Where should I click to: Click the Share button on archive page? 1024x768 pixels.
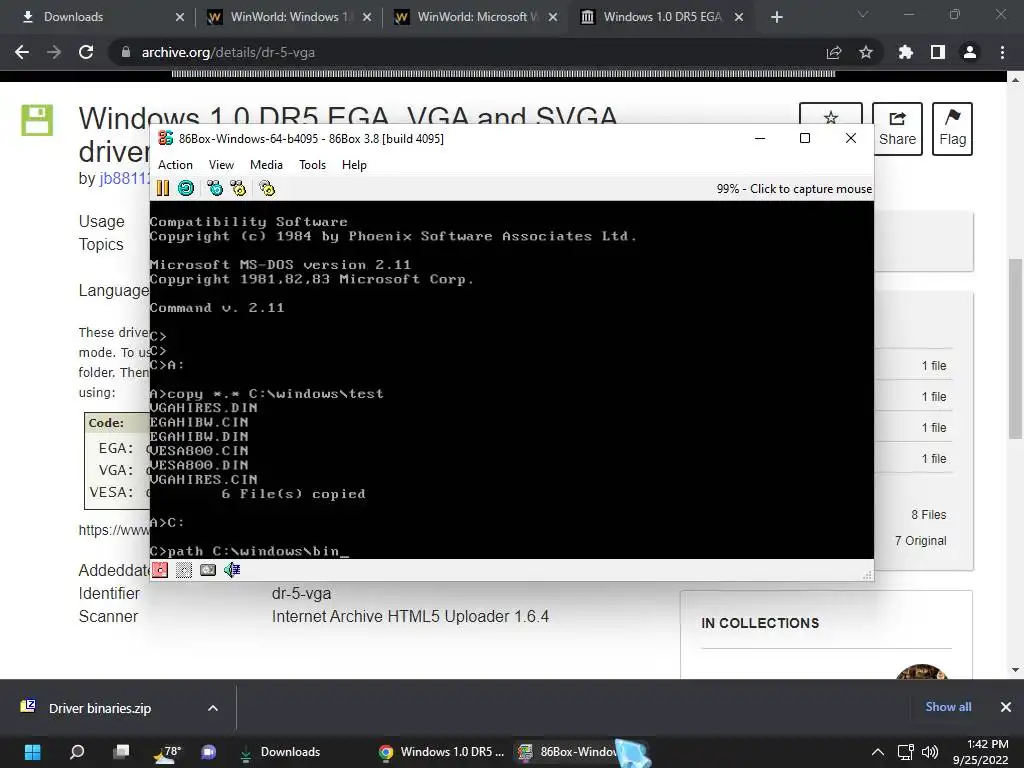(x=897, y=129)
